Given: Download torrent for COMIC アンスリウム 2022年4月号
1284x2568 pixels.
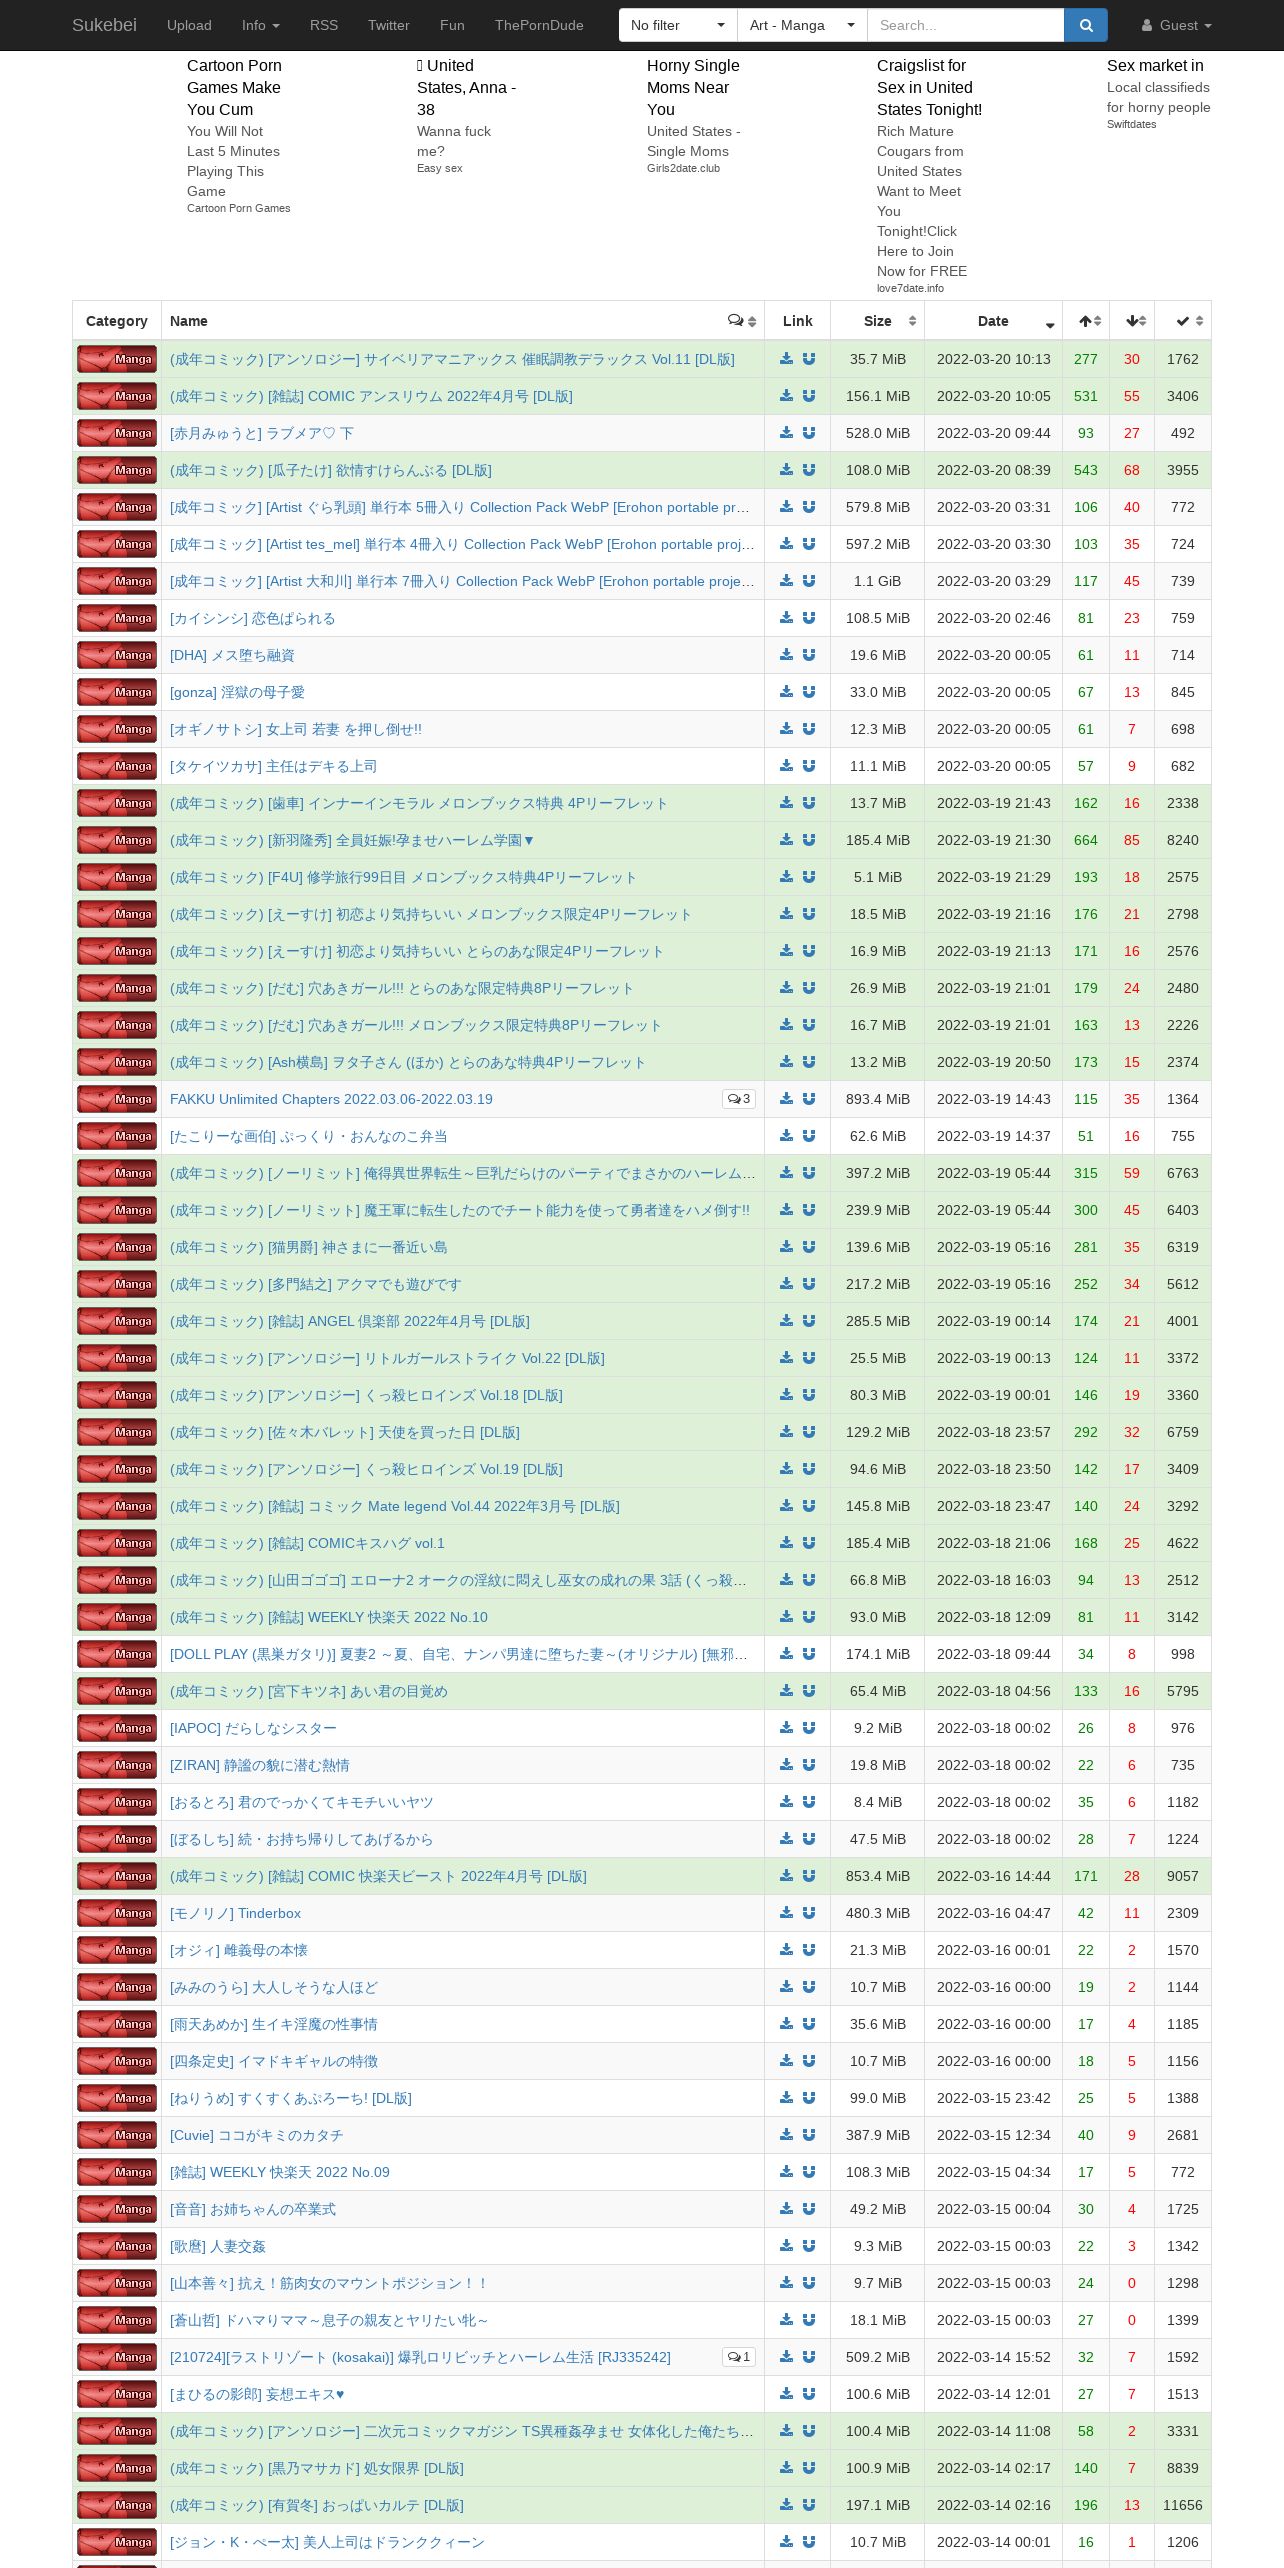Looking at the screenshot, I should point(786,396).
